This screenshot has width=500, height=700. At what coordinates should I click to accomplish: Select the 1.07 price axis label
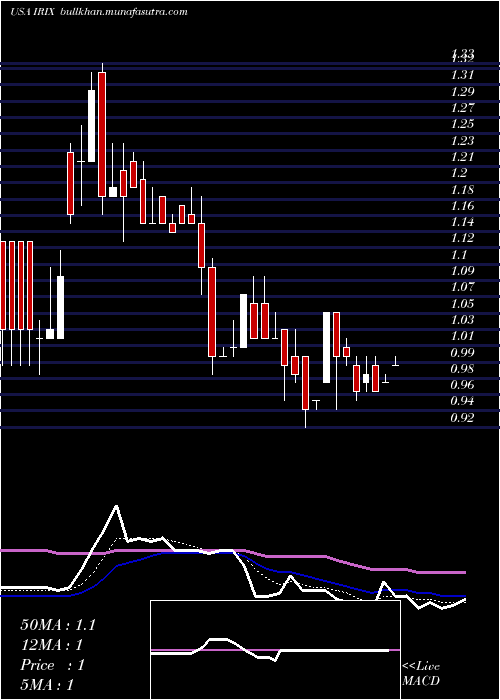click(x=461, y=287)
